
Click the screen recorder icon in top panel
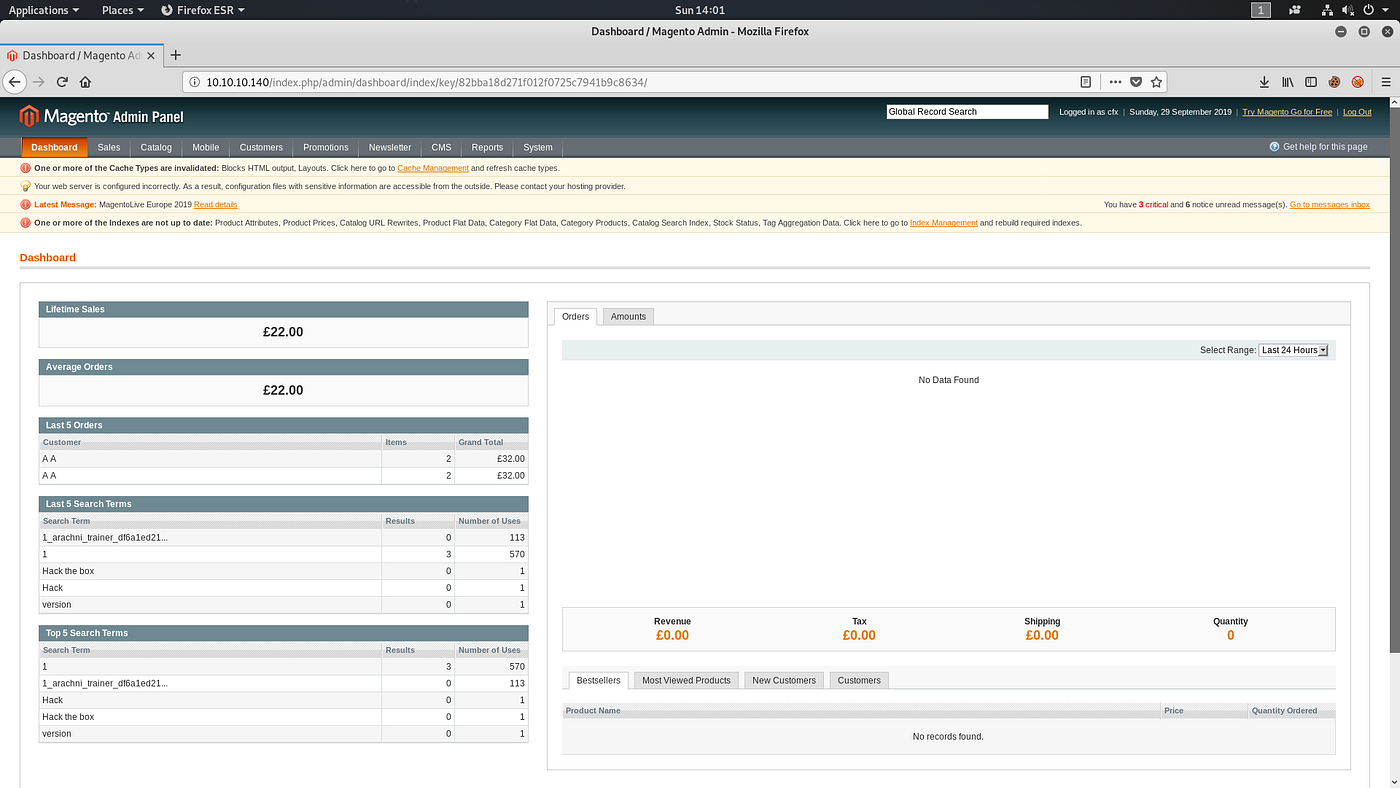pyautogui.click(x=1295, y=10)
